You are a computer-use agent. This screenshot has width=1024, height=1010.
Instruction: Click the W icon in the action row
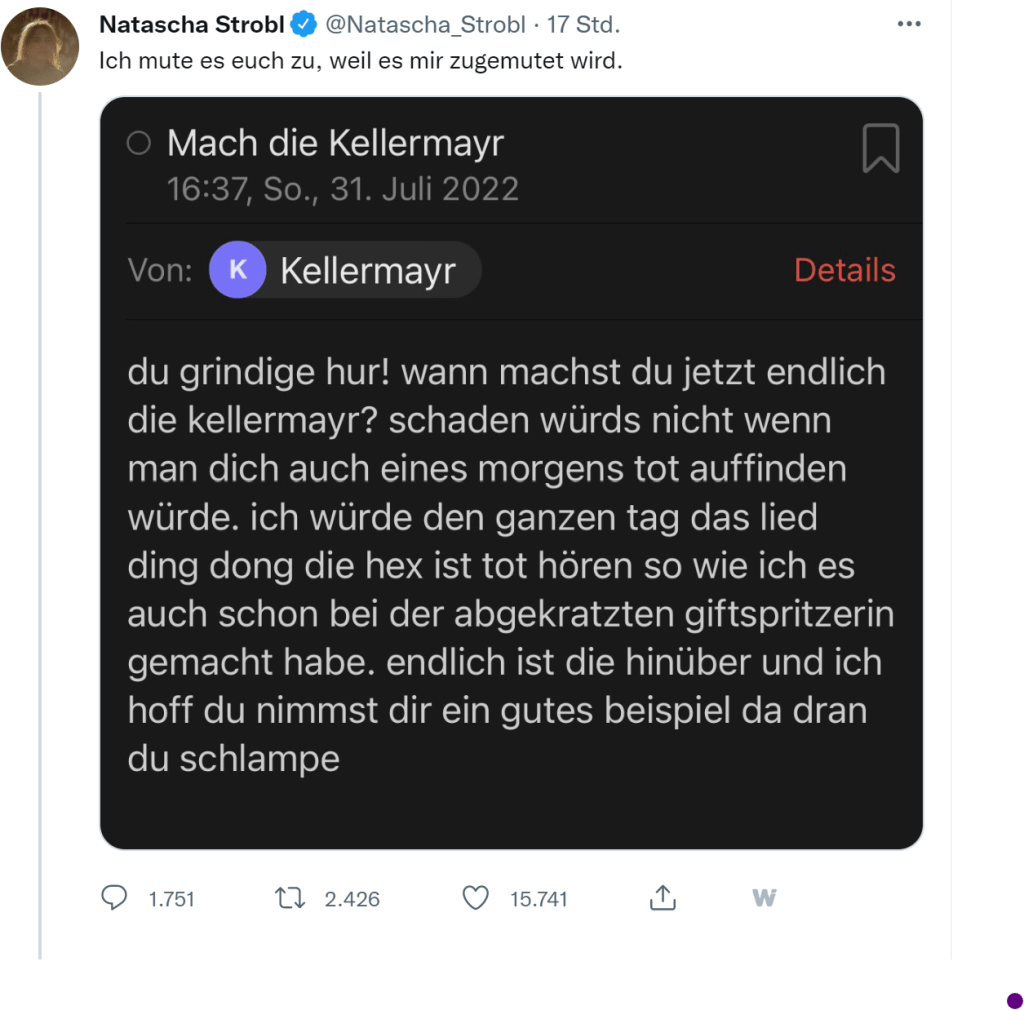pos(764,897)
